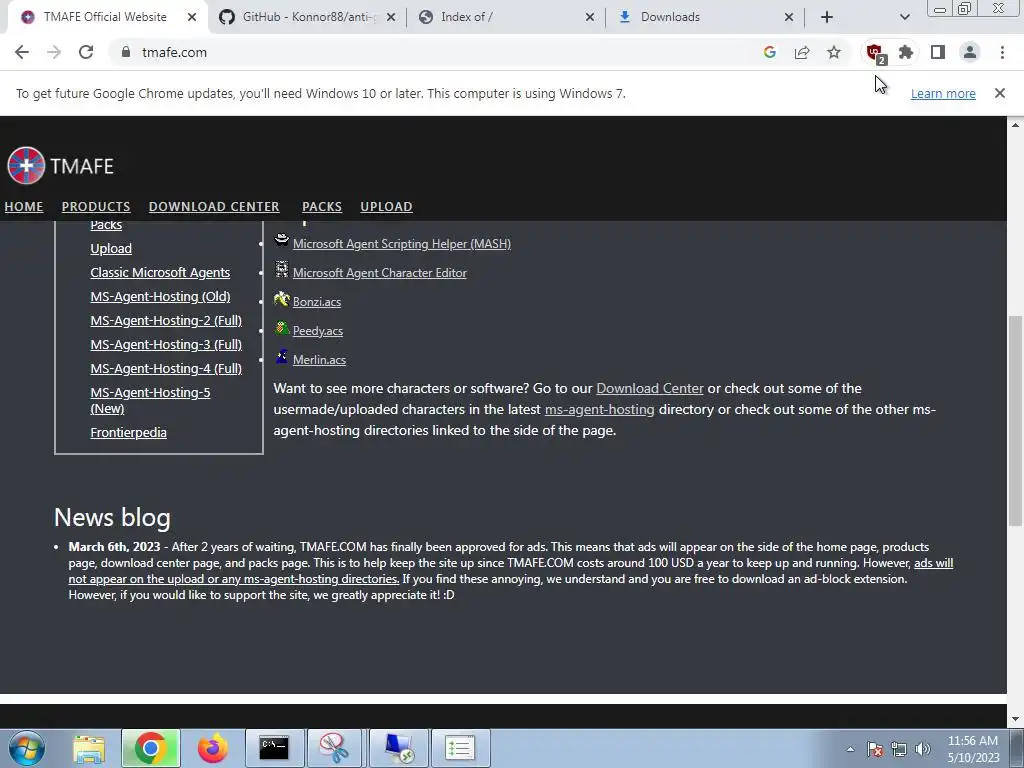The width and height of the screenshot is (1024, 768).
Task: Click the Download Center paragraph link
Action: click(x=650, y=389)
